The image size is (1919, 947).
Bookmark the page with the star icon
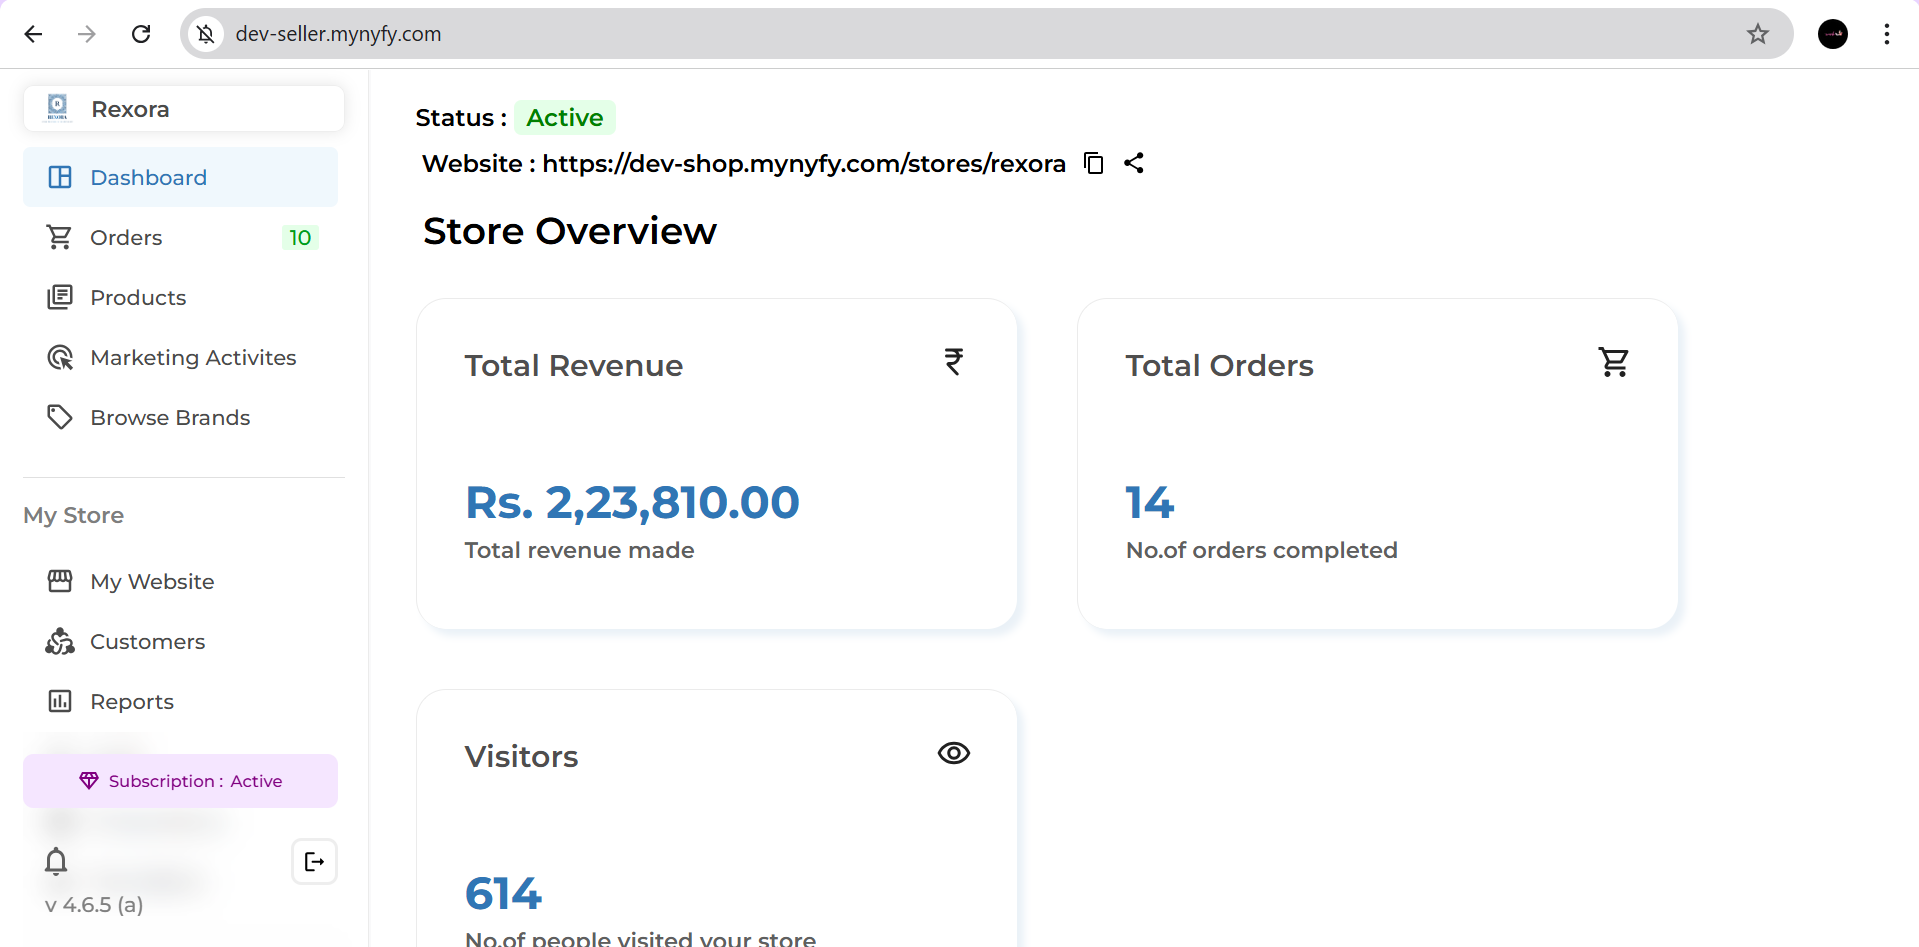[1758, 33]
